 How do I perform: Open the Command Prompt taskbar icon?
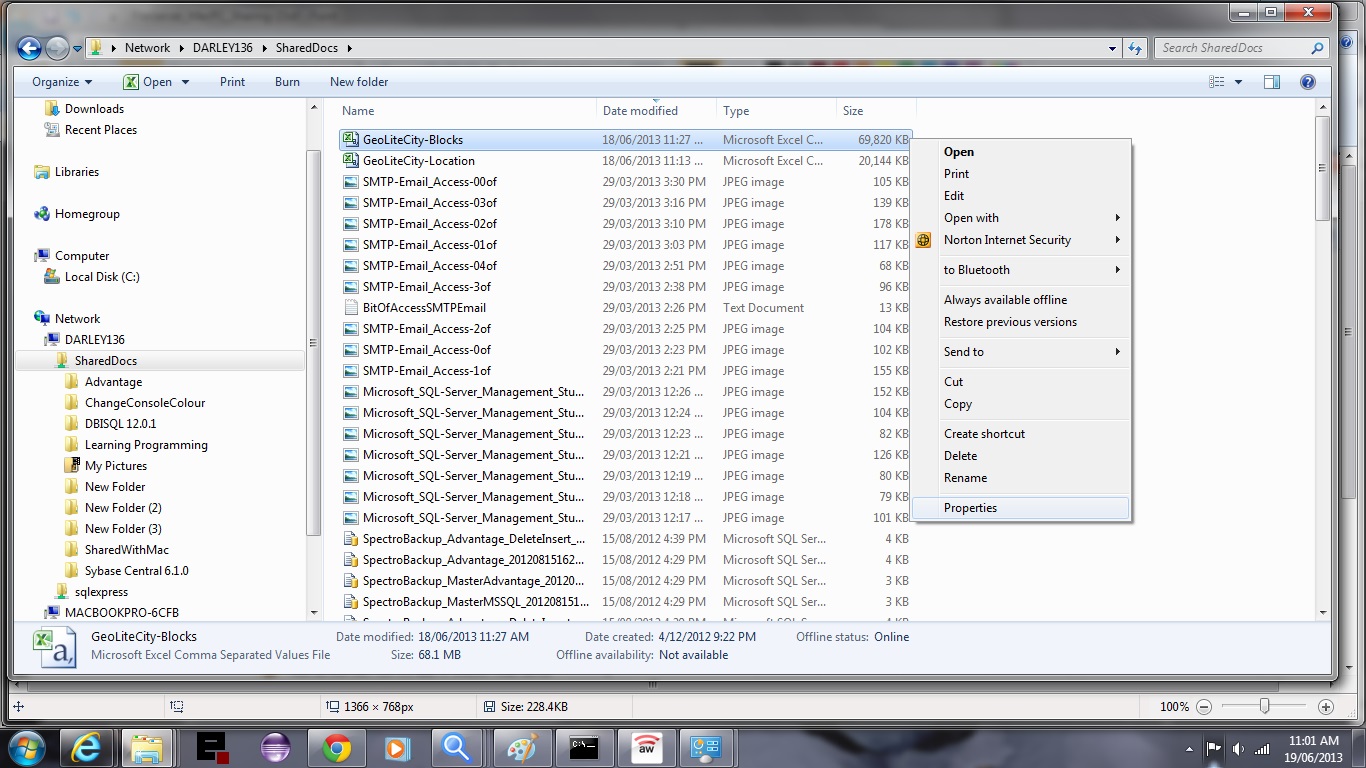pyautogui.click(x=584, y=747)
